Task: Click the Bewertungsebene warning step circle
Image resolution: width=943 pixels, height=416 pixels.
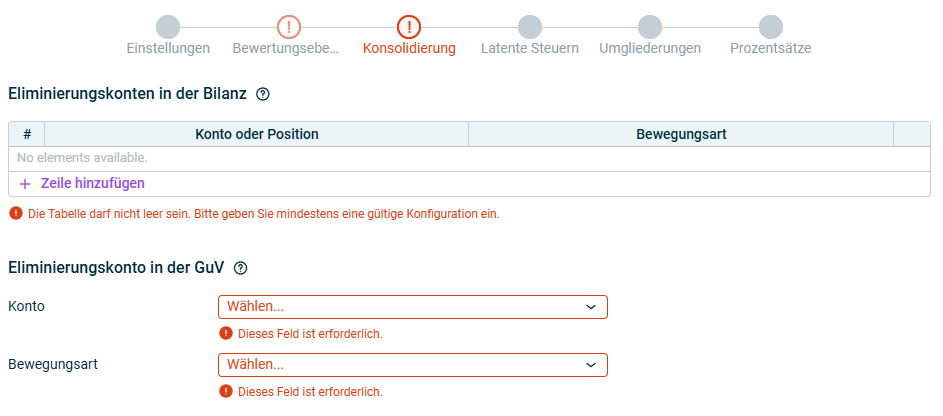Action: click(x=288, y=27)
